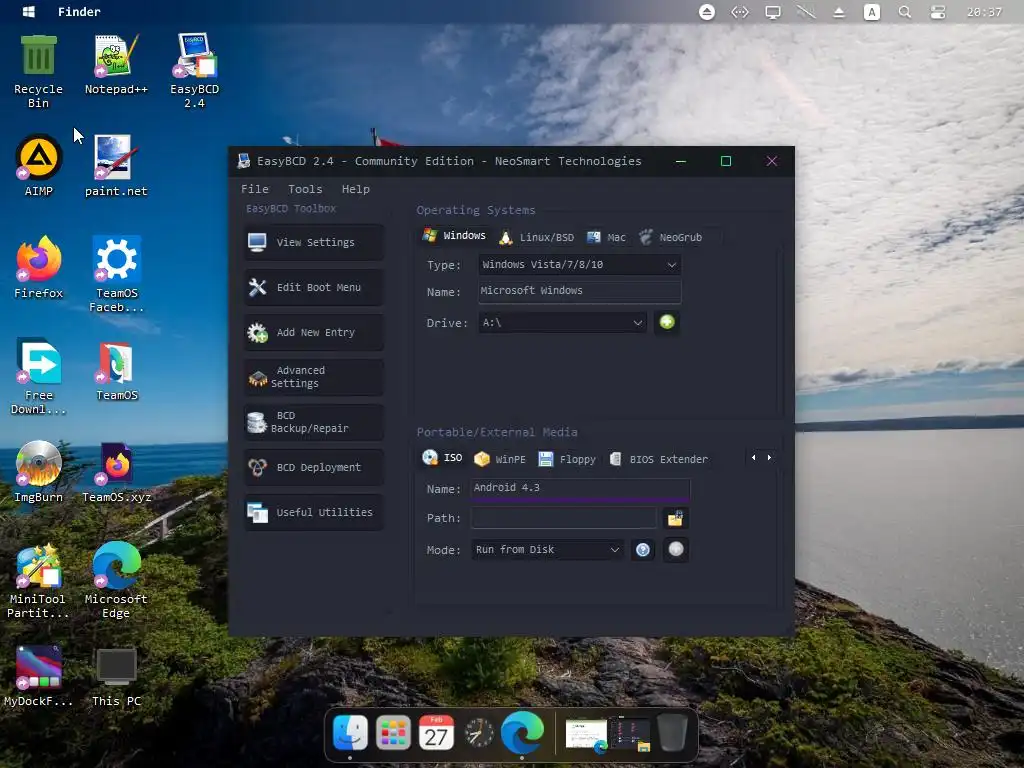
Task: Expand the Drive dropdown showing A:\
Action: click(x=562, y=323)
